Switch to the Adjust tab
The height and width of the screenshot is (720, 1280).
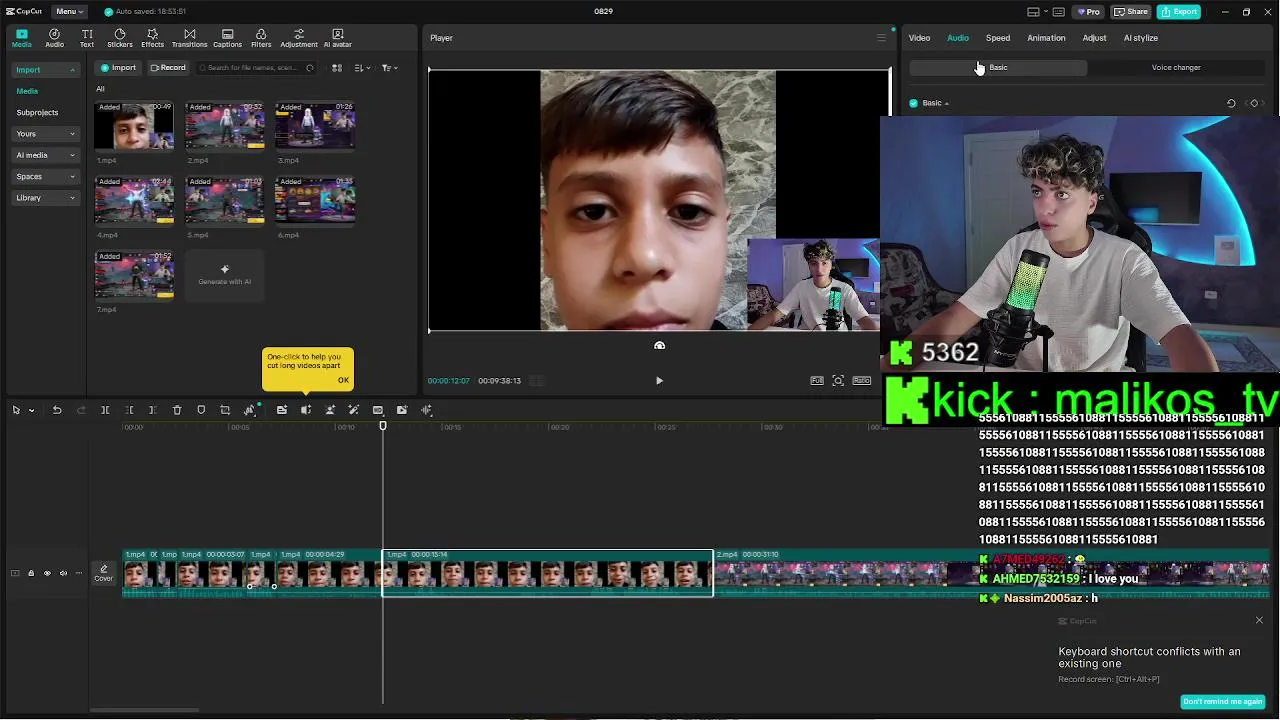tap(1094, 38)
